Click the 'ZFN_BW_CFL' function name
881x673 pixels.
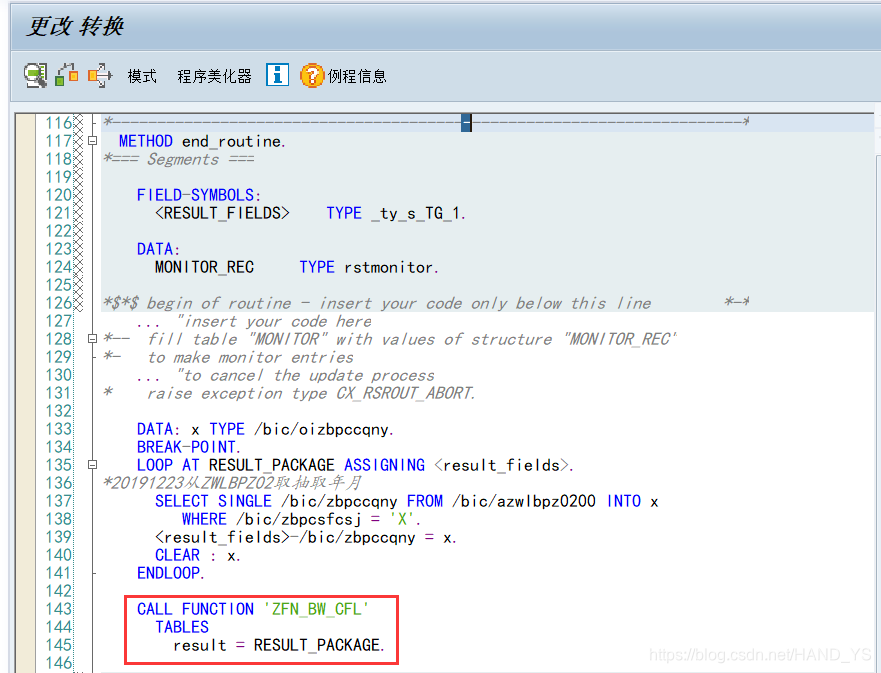click(x=316, y=609)
